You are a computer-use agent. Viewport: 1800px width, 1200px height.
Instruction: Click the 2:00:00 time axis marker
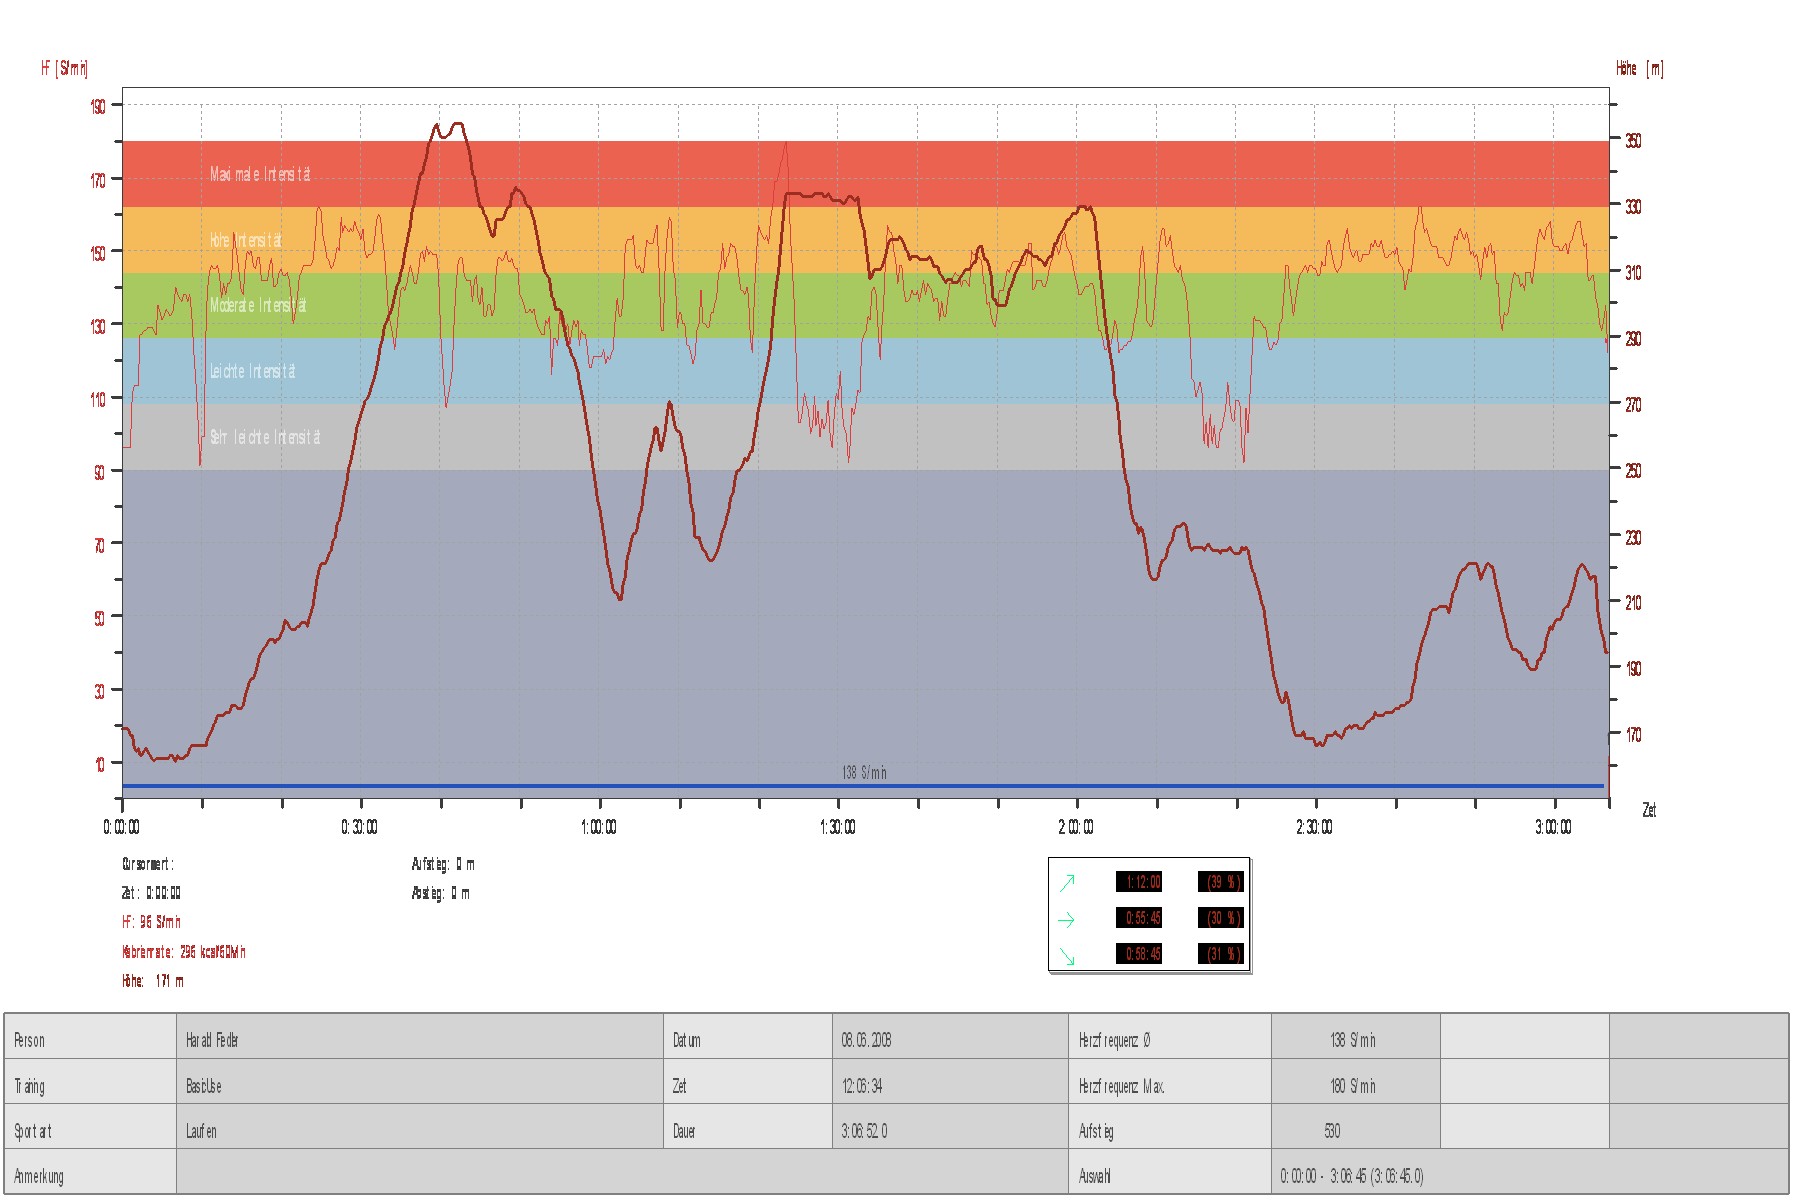click(1076, 827)
